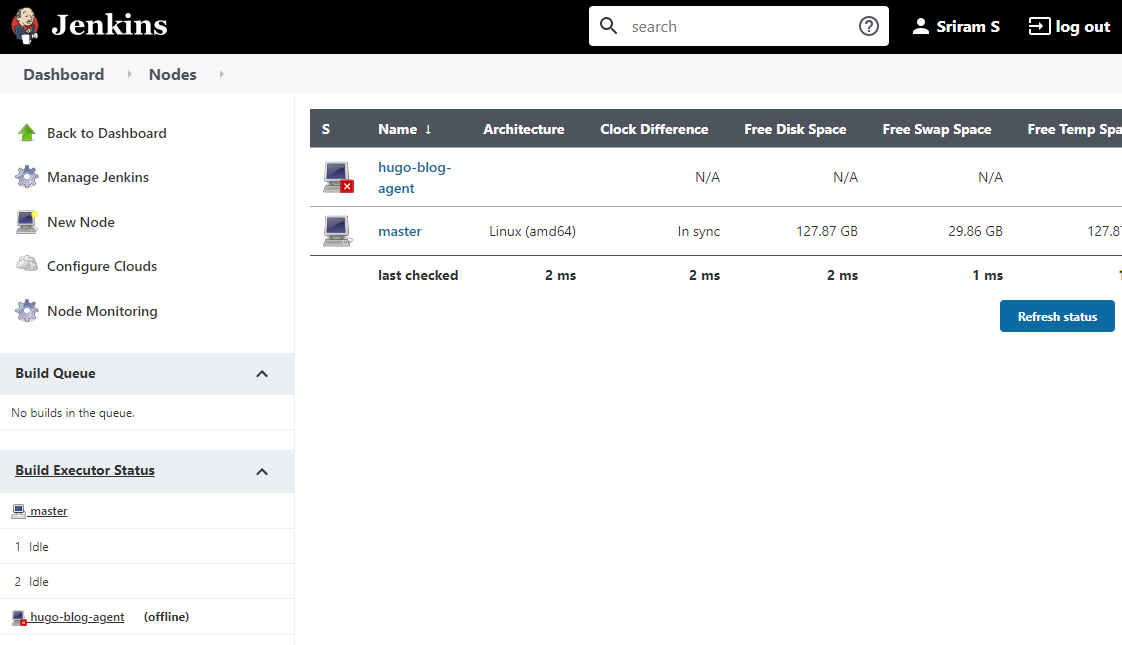Sort table by the S status column
This screenshot has height=645, width=1122.
326,129
